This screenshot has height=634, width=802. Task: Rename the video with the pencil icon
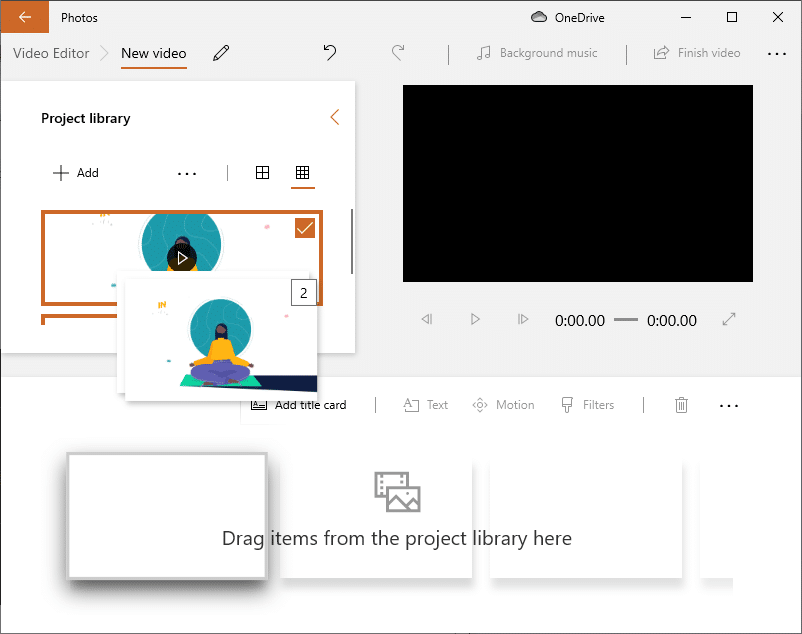click(x=221, y=53)
